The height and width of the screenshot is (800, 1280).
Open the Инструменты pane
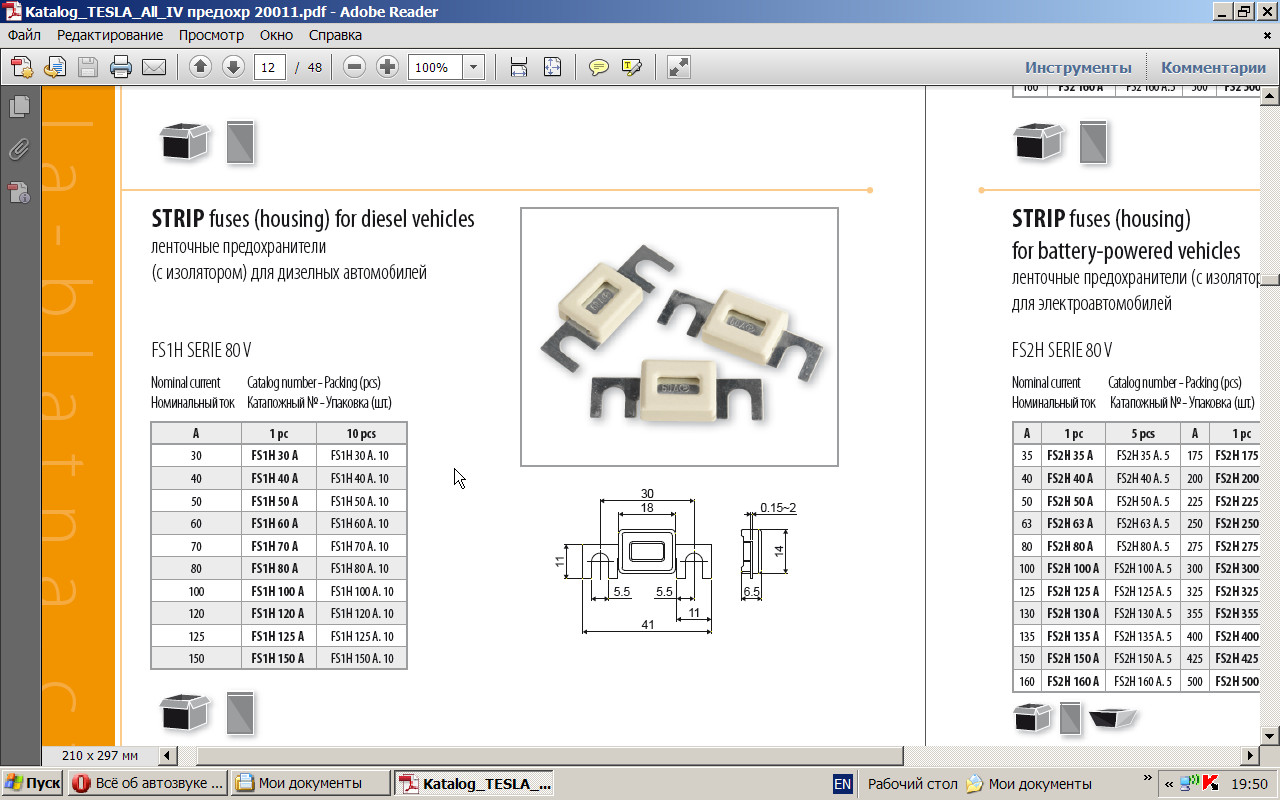coord(1078,68)
